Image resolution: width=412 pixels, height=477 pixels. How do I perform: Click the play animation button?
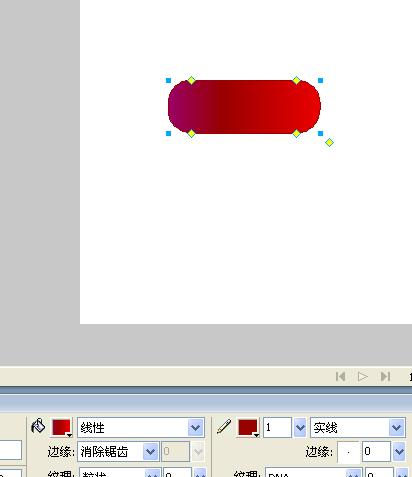363,377
